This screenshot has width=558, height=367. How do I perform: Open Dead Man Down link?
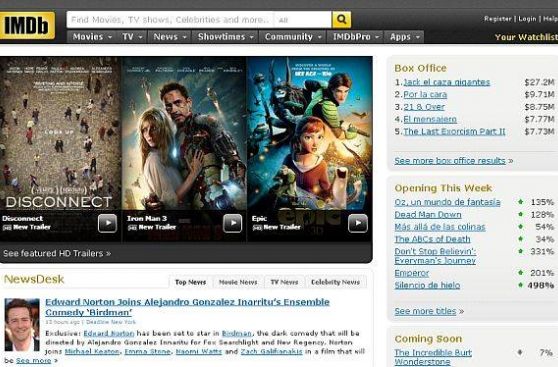pos(428,215)
